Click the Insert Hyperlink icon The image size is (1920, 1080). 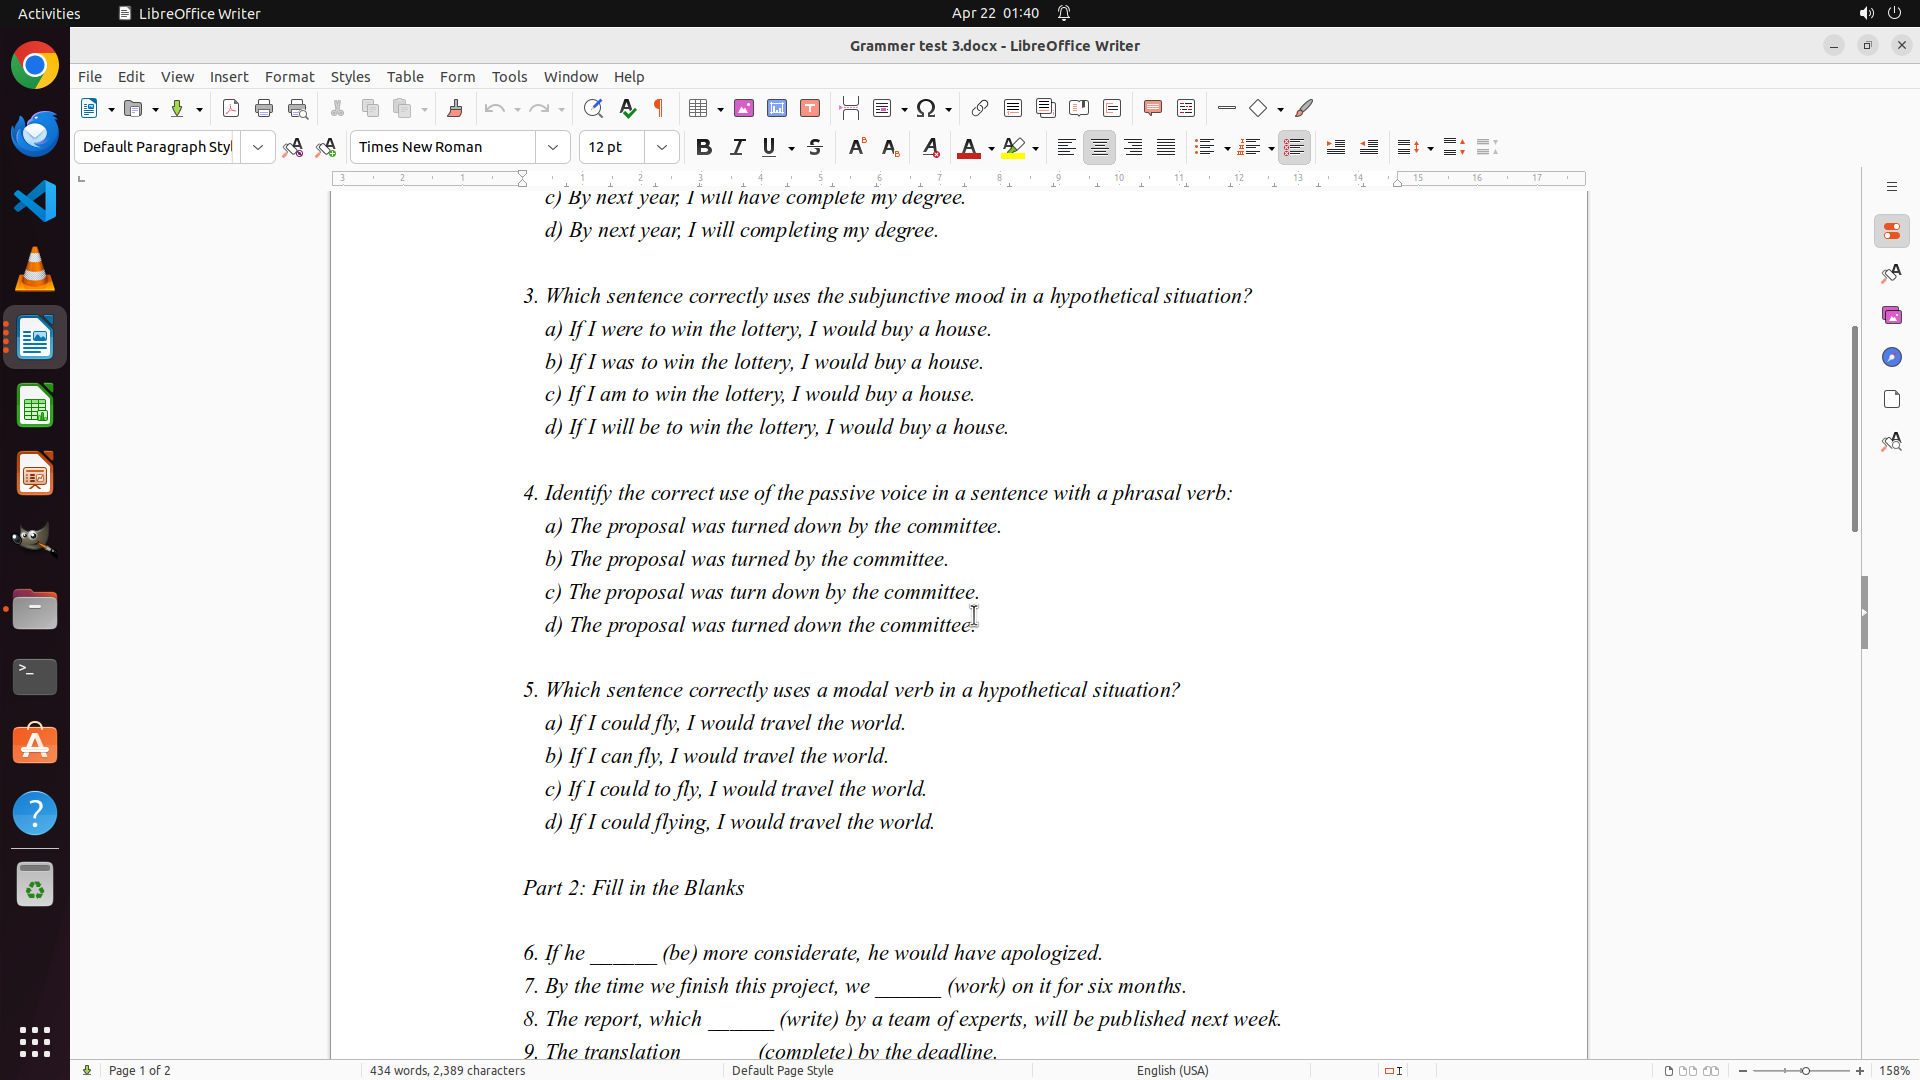[980, 108]
